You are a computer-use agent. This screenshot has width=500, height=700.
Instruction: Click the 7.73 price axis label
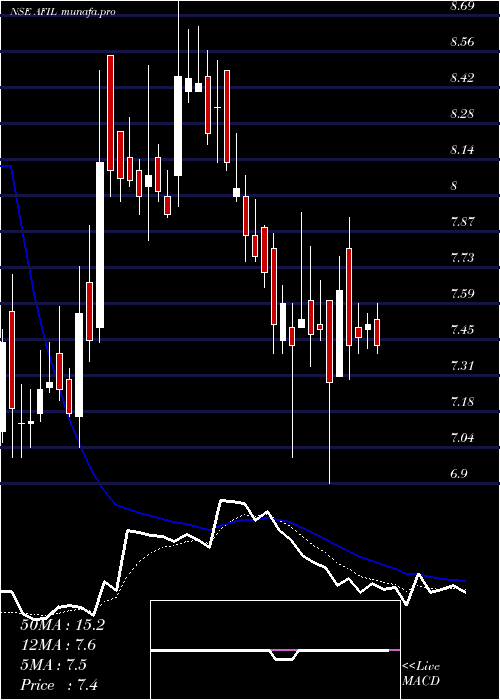[x=462, y=258]
